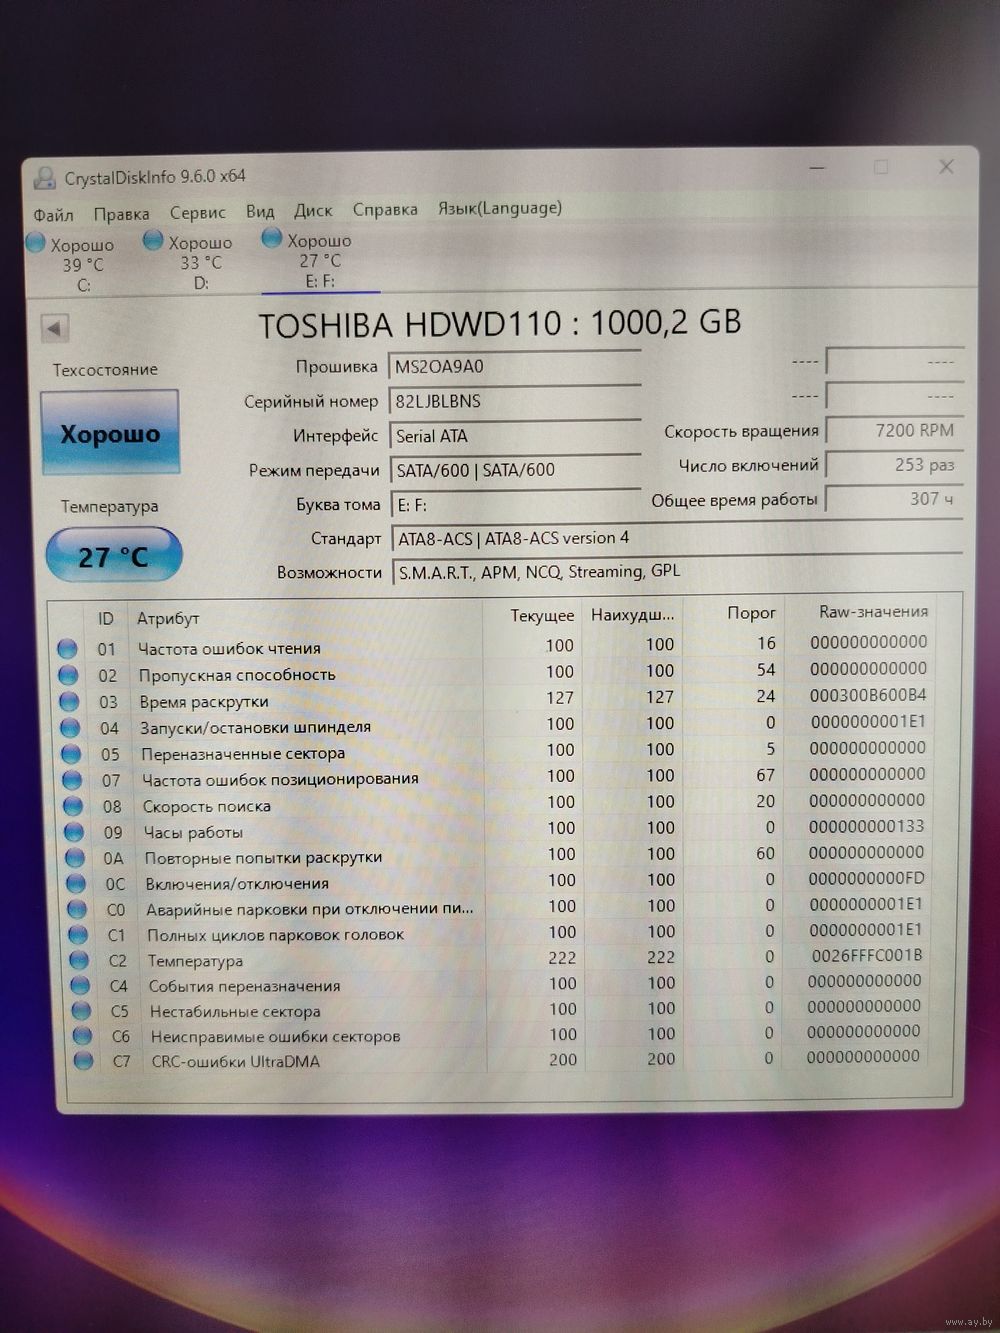Click status orb for Пропускная способность
Image resolution: width=1000 pixels, height=1333 pixels.
[68, 676]
